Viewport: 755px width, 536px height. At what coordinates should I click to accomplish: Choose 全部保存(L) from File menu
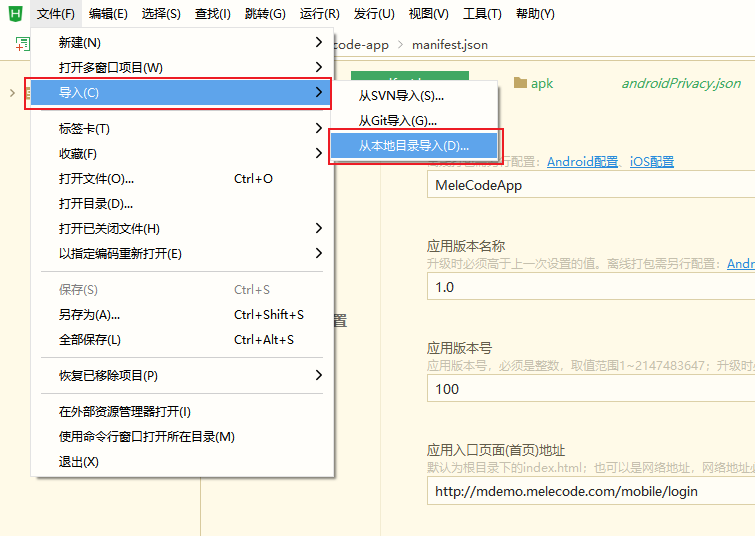click(x=90, y=340)
